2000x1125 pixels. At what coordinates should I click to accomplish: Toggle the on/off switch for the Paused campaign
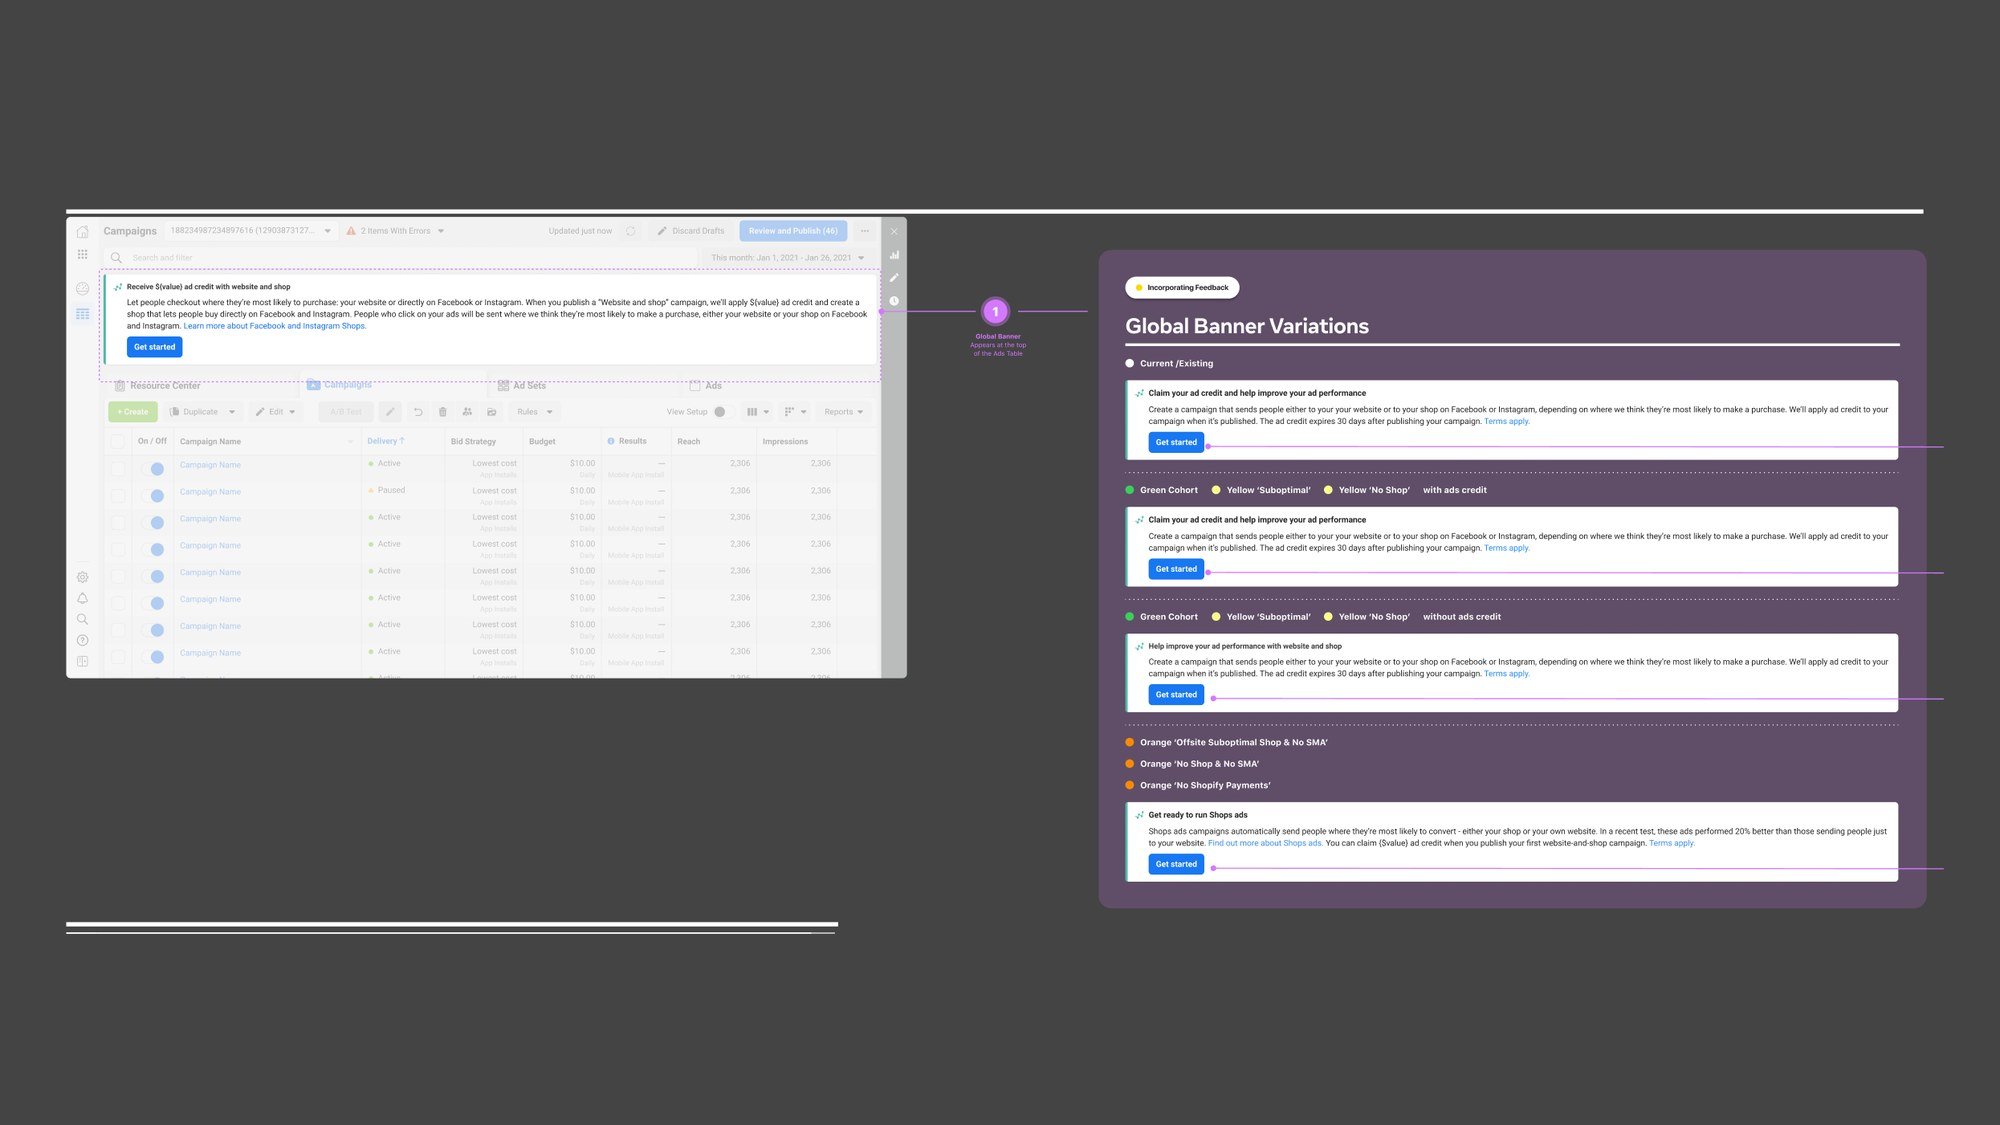(x=153, y=495)
